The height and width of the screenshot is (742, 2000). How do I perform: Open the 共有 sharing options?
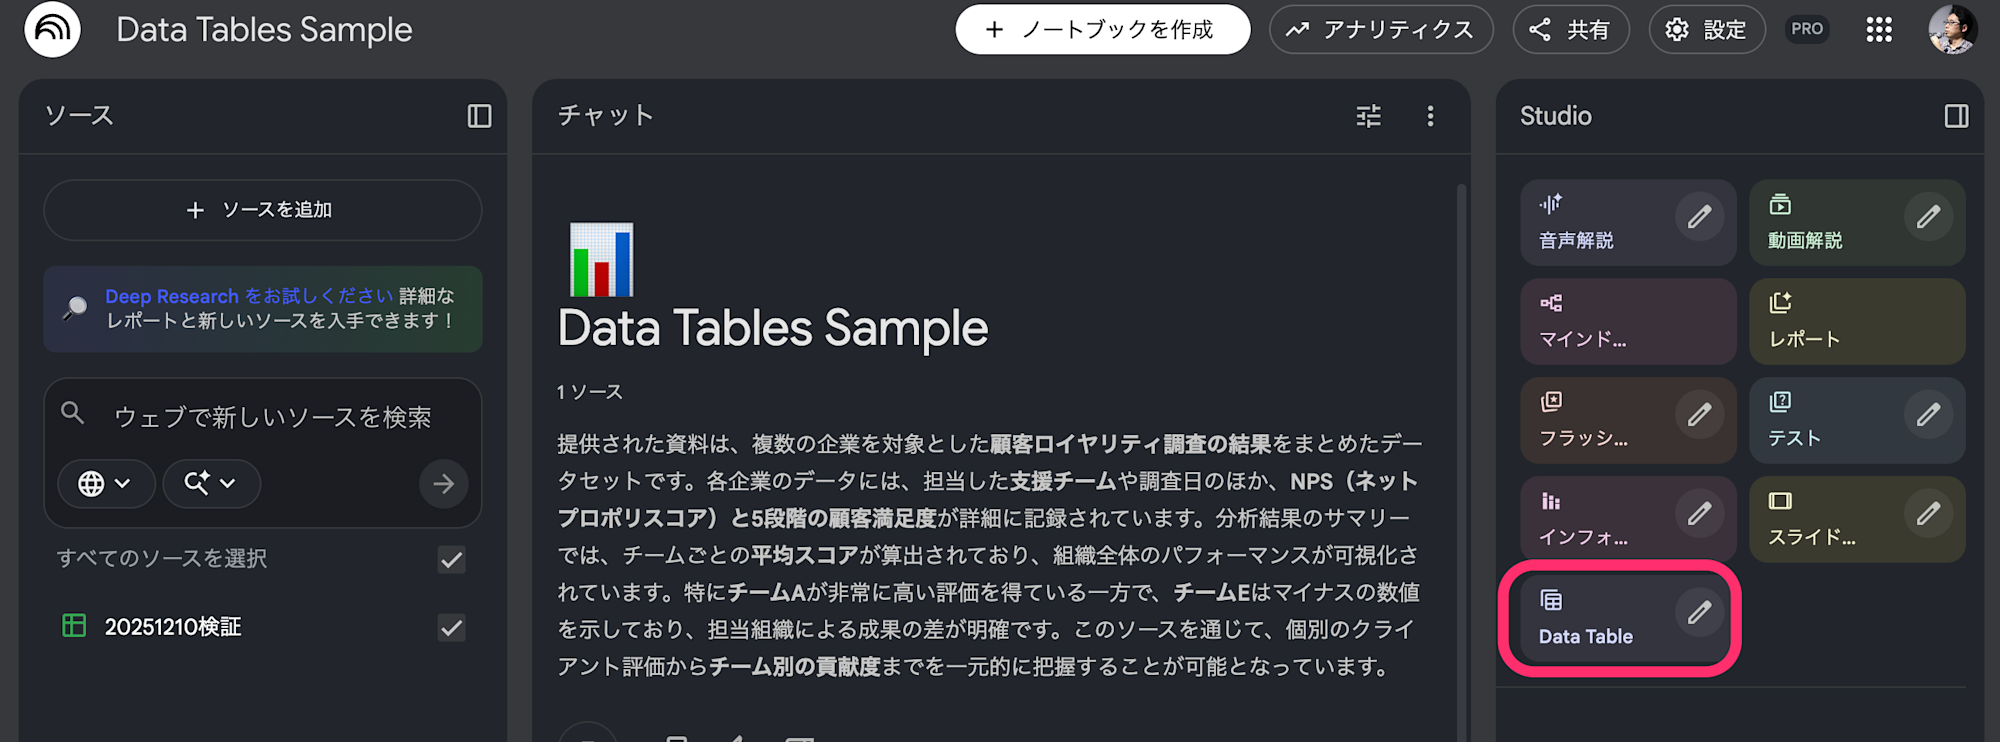[1570, 29]
